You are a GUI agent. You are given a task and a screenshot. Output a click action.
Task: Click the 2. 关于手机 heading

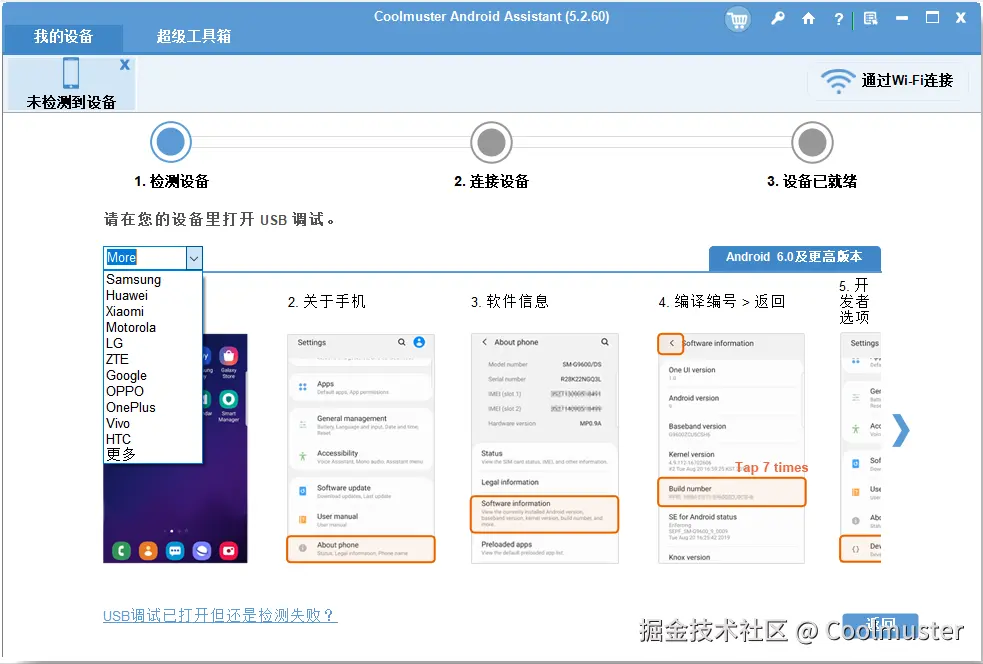pyautogui.click(x=327, y=302)
